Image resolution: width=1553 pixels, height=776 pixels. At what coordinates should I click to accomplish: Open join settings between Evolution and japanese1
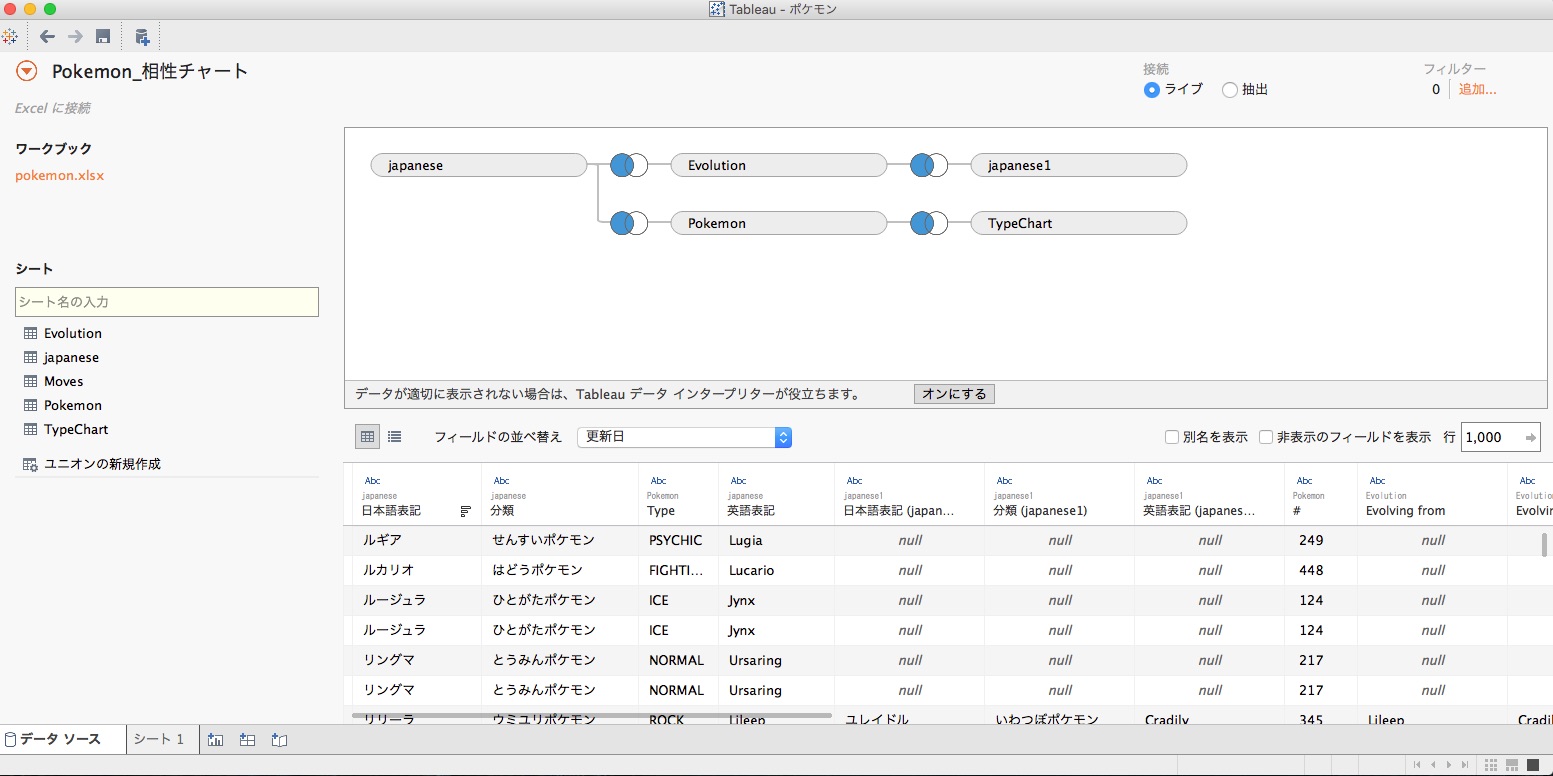929,165
